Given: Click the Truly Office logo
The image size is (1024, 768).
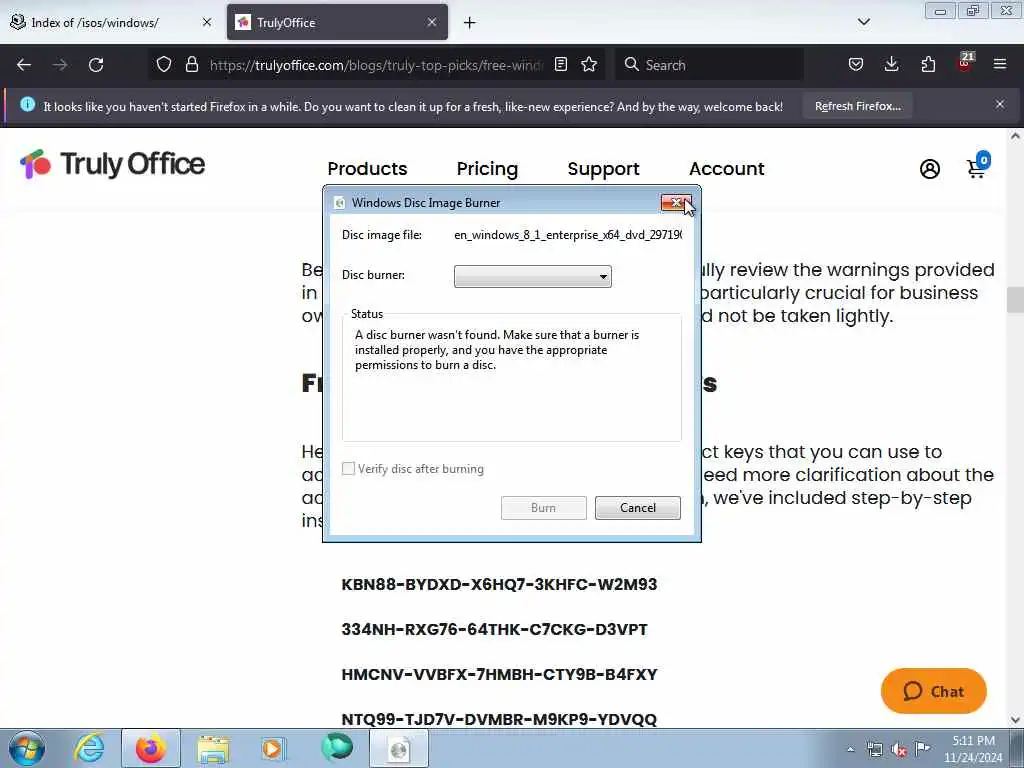Looking at the screenshot, I should 112,164.
